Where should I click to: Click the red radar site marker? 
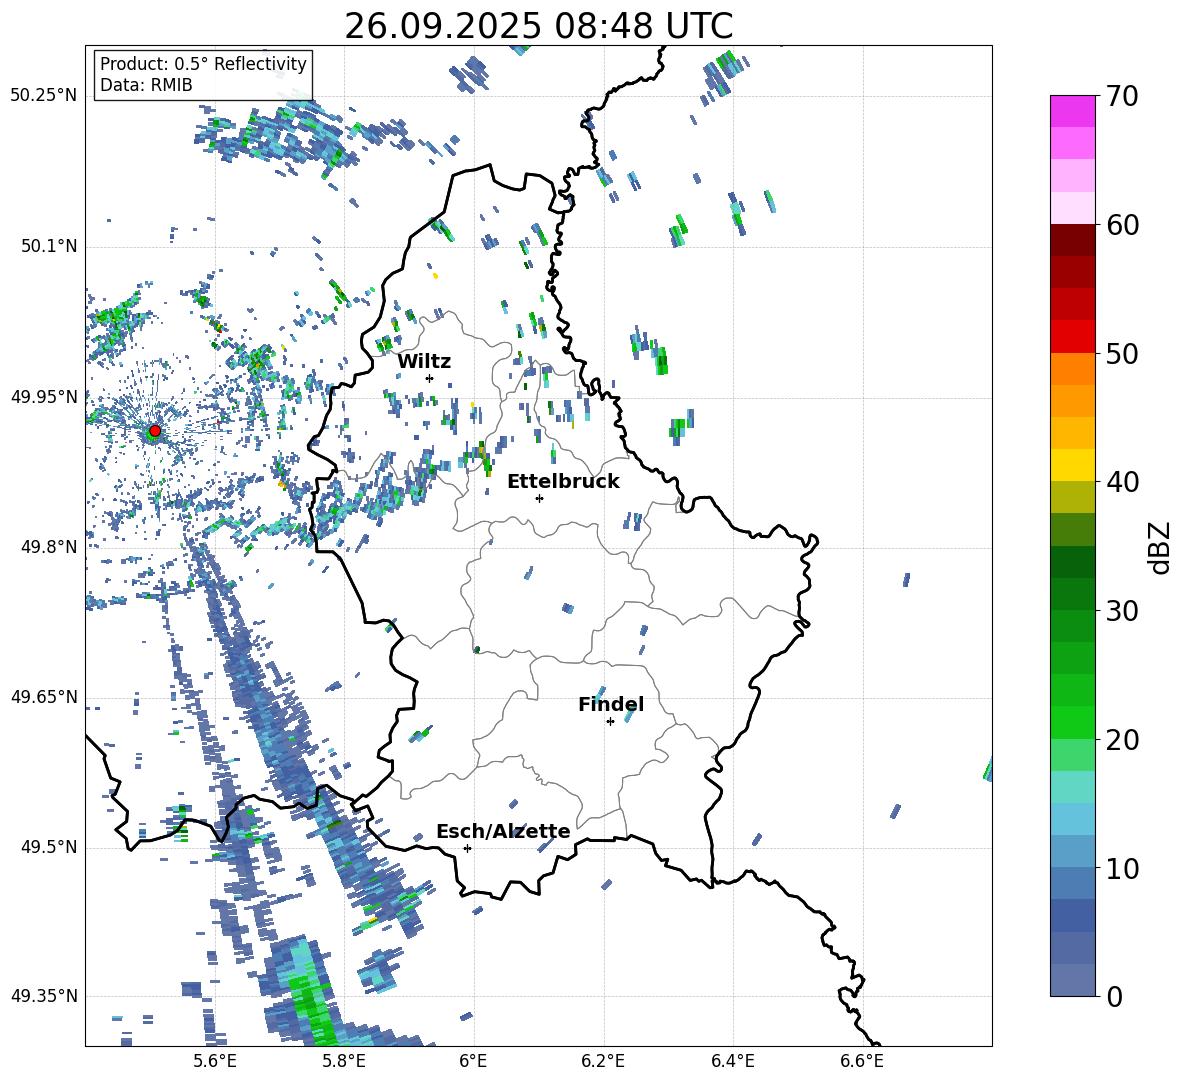tap(155, 431)
